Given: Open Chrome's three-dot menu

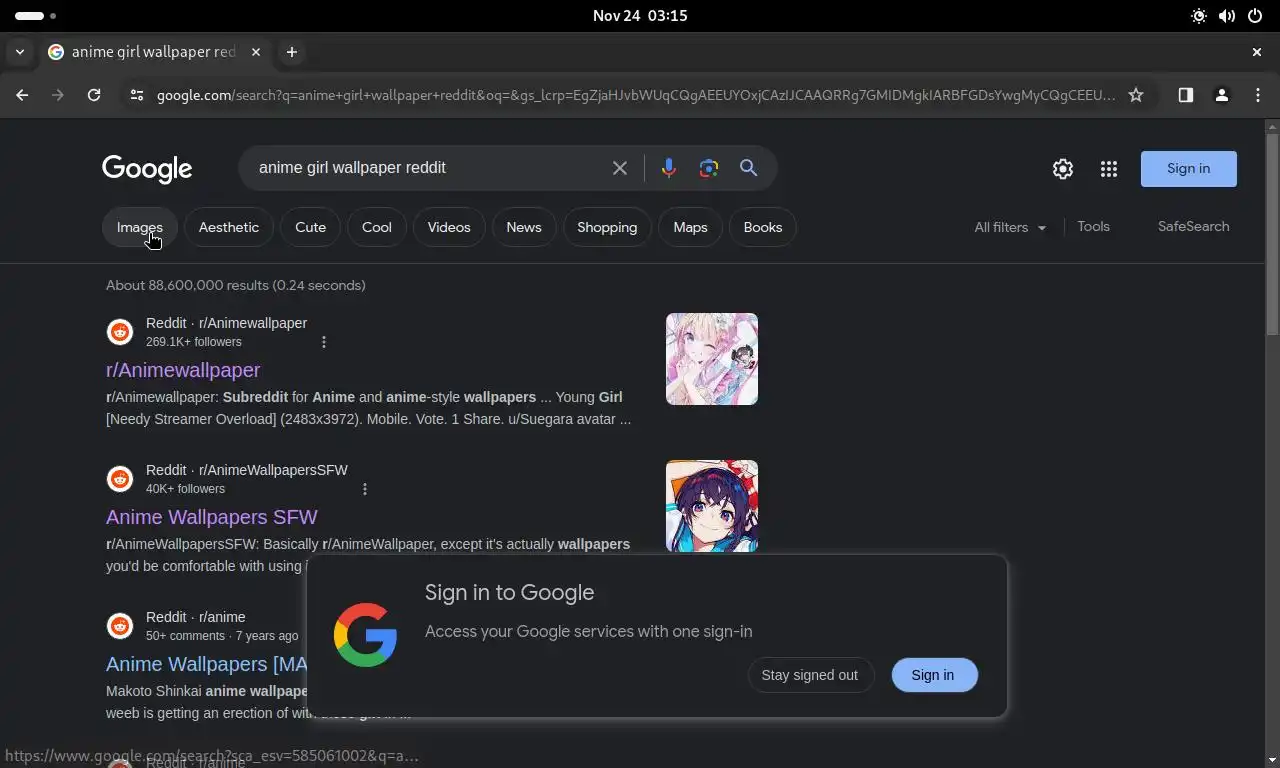Looking at the screenshot, I should coord(1258,95).
